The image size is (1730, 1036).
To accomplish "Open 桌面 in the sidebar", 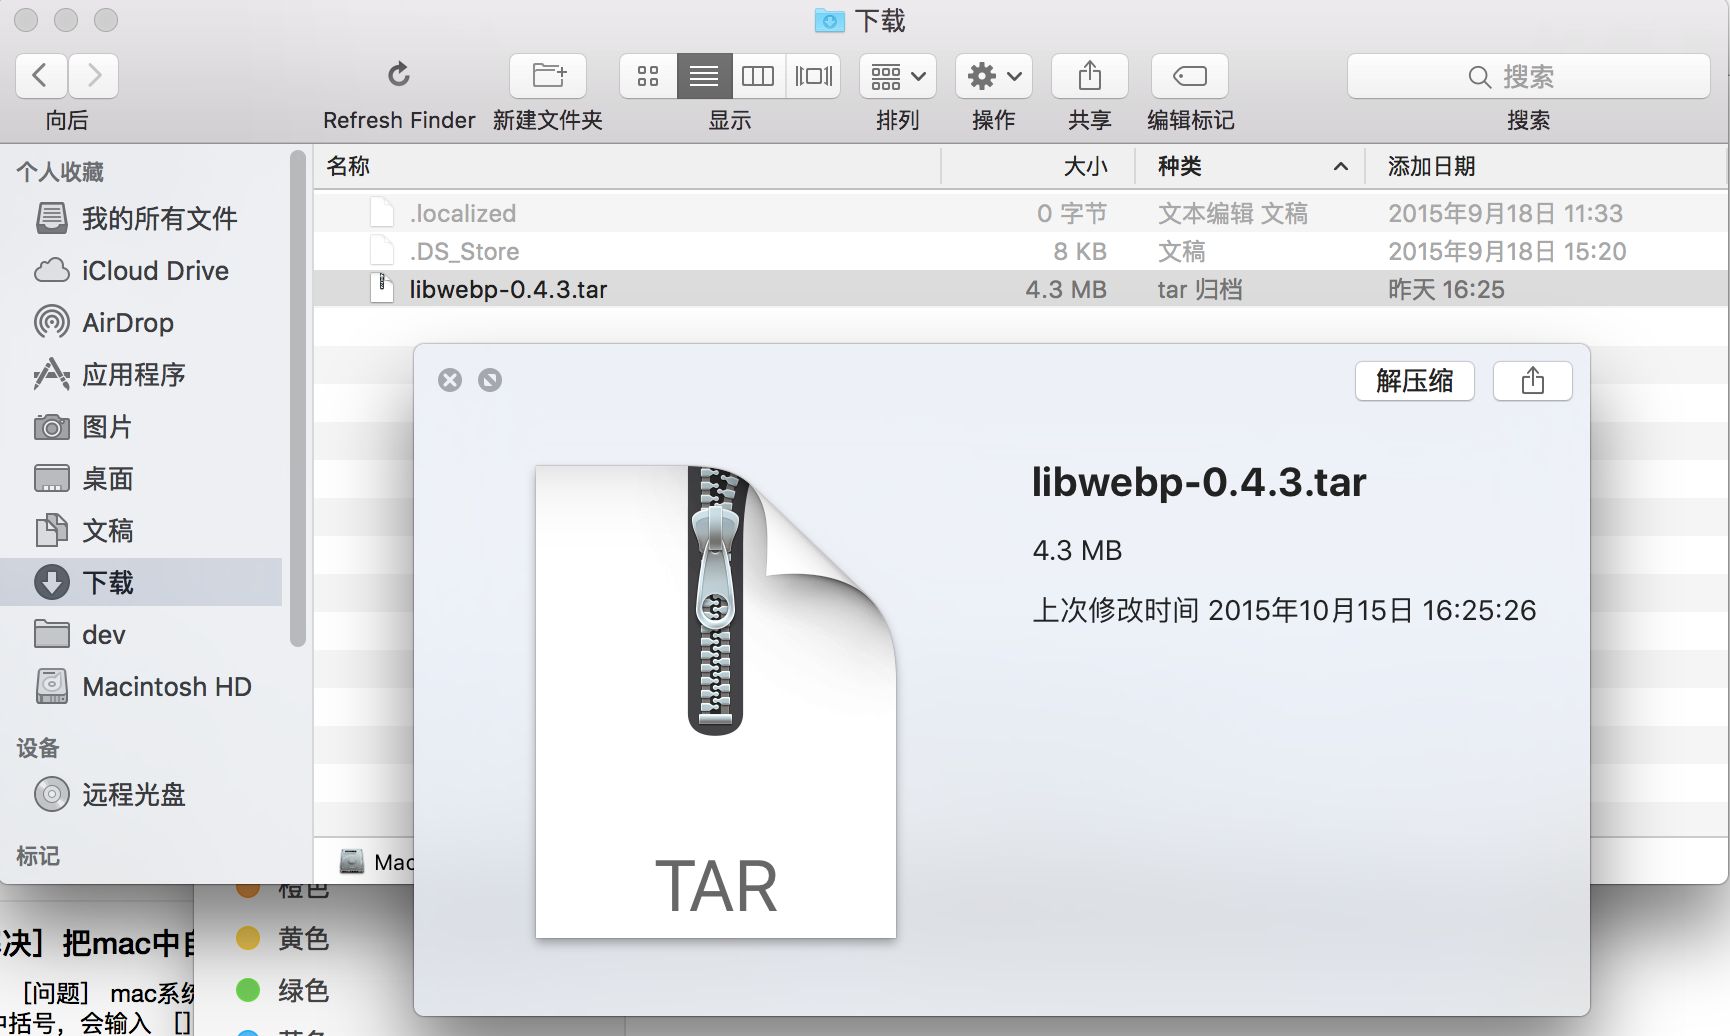I will point(141,478).
